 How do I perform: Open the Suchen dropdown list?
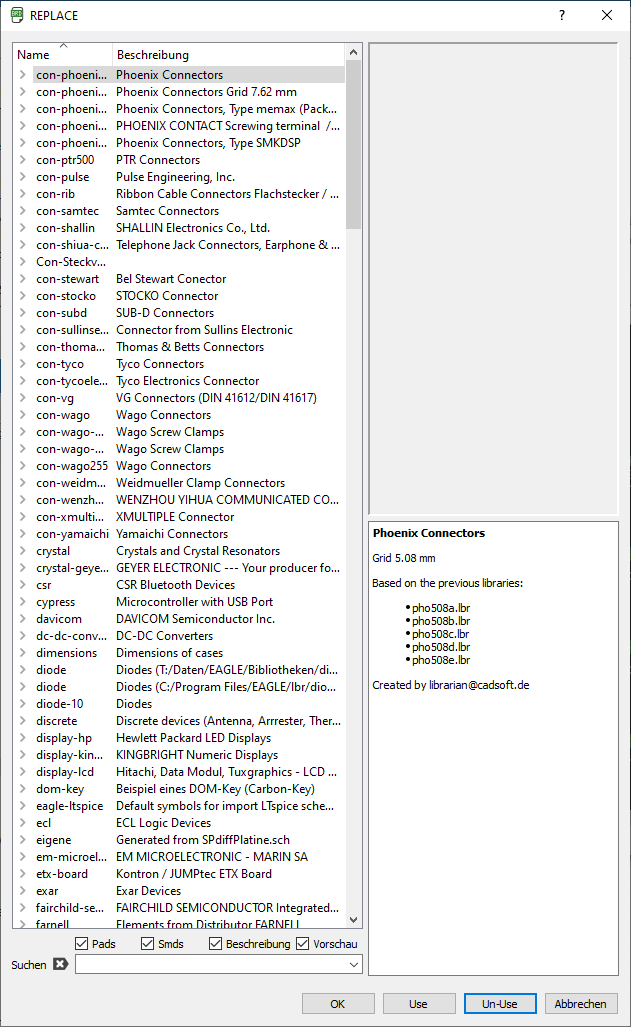pyautogui.click(x=354, y=964)
